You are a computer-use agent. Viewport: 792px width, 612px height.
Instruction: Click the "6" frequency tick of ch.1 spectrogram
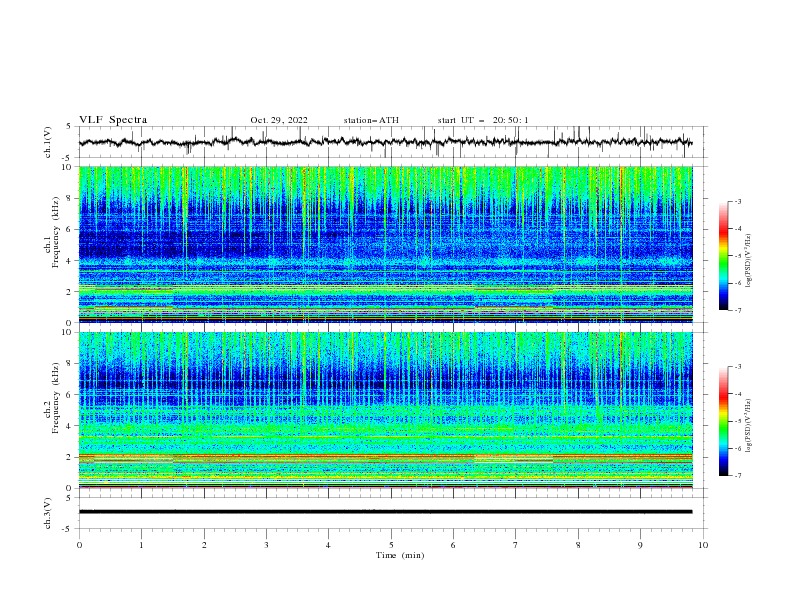point(70,229)
